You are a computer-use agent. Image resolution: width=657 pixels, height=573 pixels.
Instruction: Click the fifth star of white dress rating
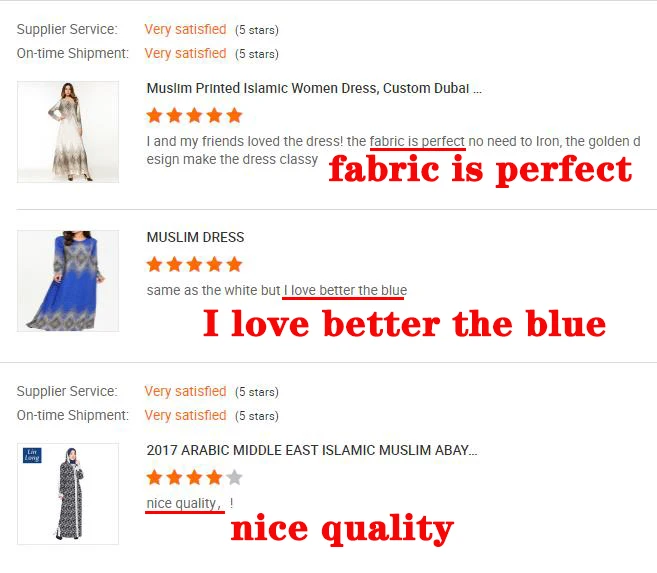pos(235,115)
